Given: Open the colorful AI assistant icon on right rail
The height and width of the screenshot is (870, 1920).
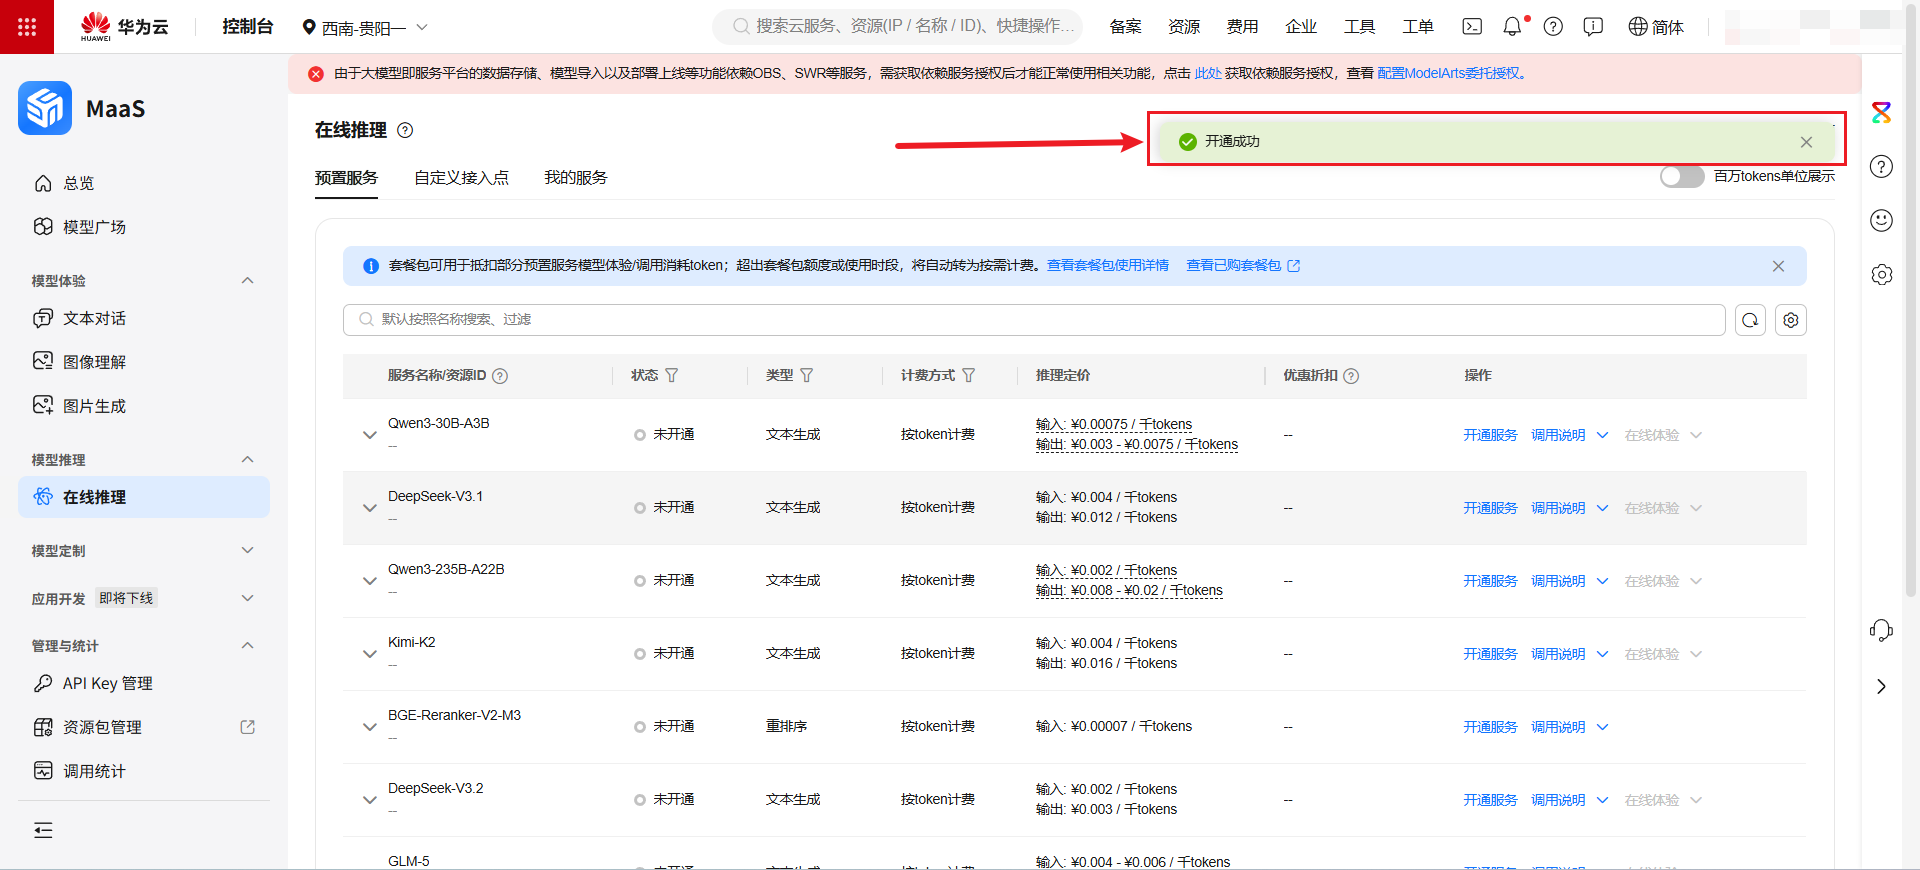Looking at the screenshot, I should pyautogui.click(x=1881, y=113).
